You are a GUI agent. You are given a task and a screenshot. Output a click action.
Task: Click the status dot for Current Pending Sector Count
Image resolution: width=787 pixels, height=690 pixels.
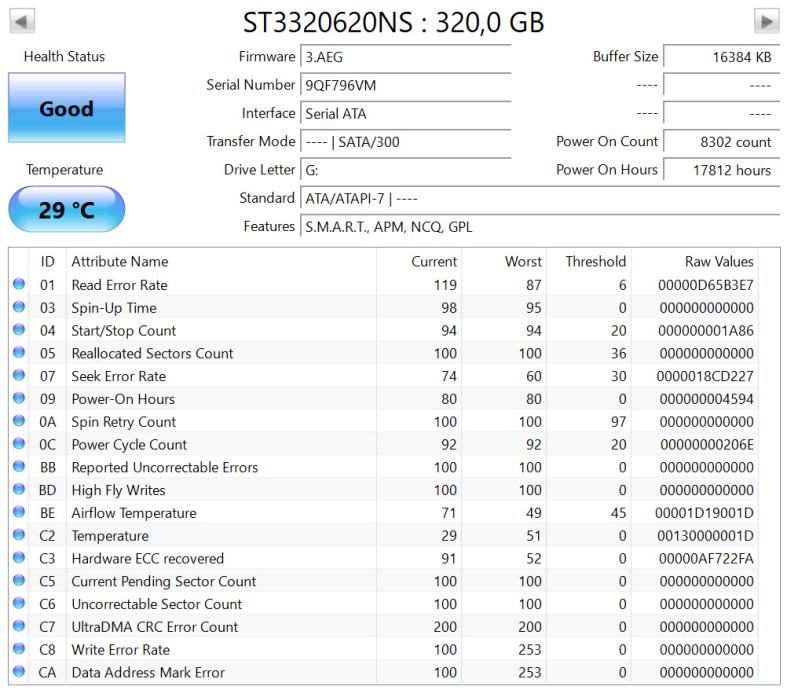point(19,580)
